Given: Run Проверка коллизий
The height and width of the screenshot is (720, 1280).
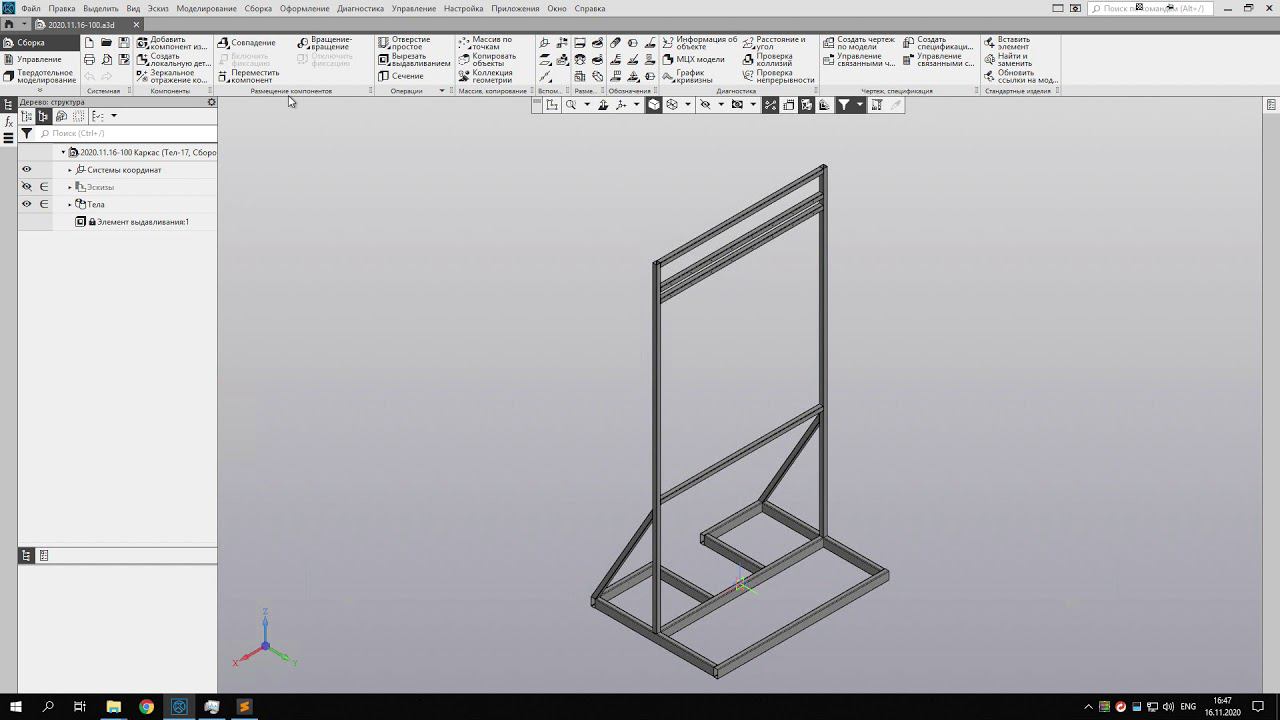Looking at the screenshot, I should tap(768, 60).
